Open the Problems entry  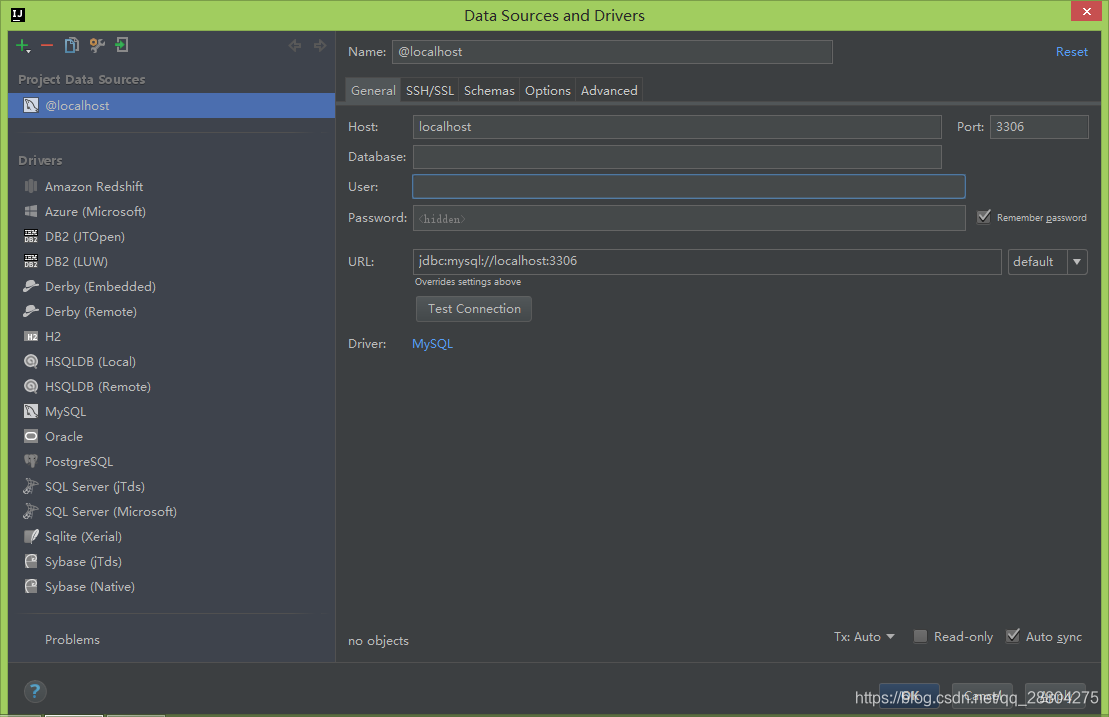tap(72, 639)
